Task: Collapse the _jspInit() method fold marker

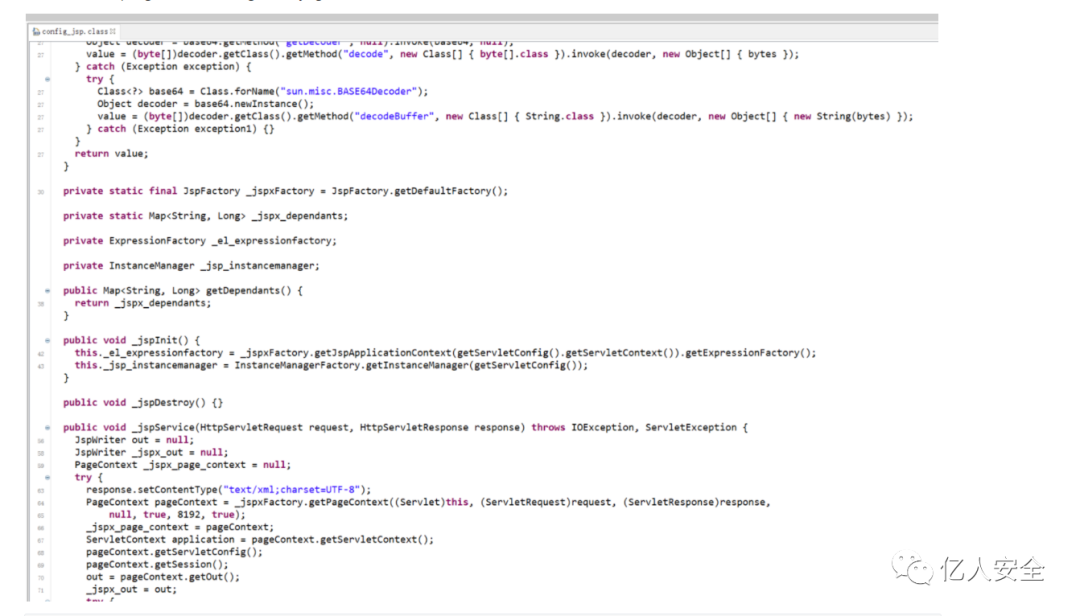Action: pos(48,340)
